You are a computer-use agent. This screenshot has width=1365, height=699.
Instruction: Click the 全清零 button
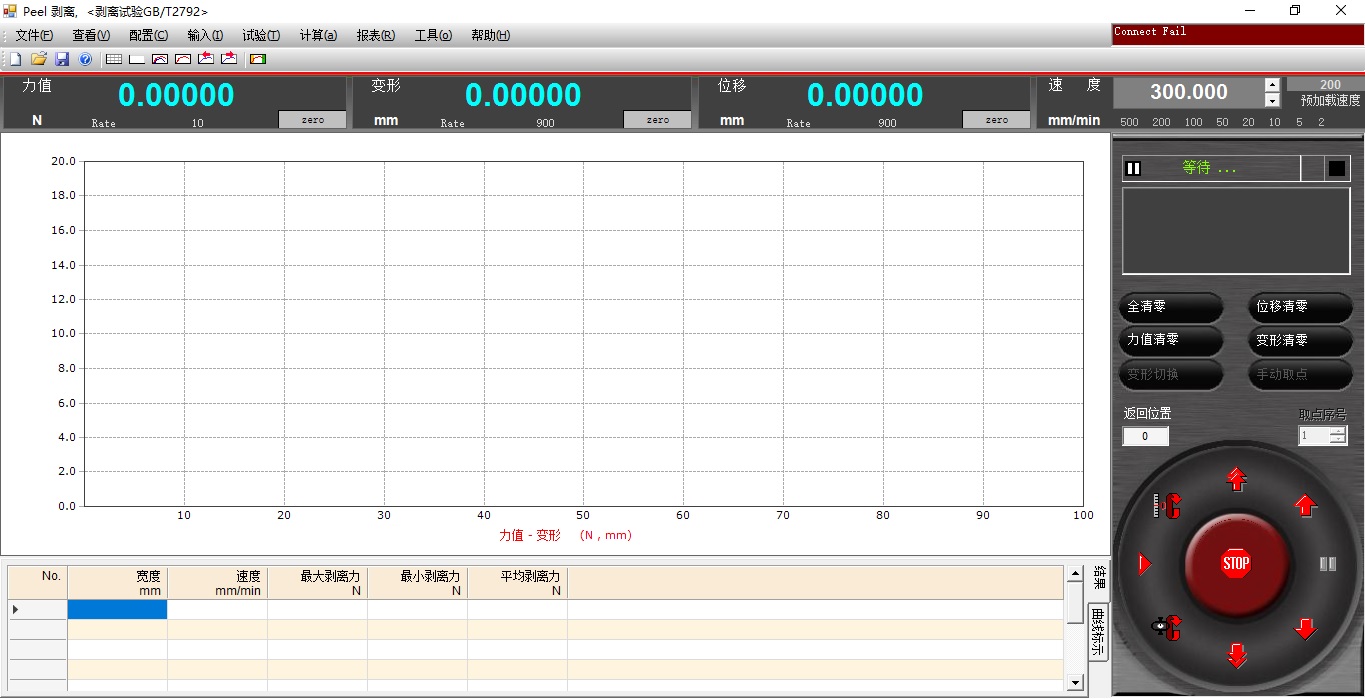tap(1170, 307)
